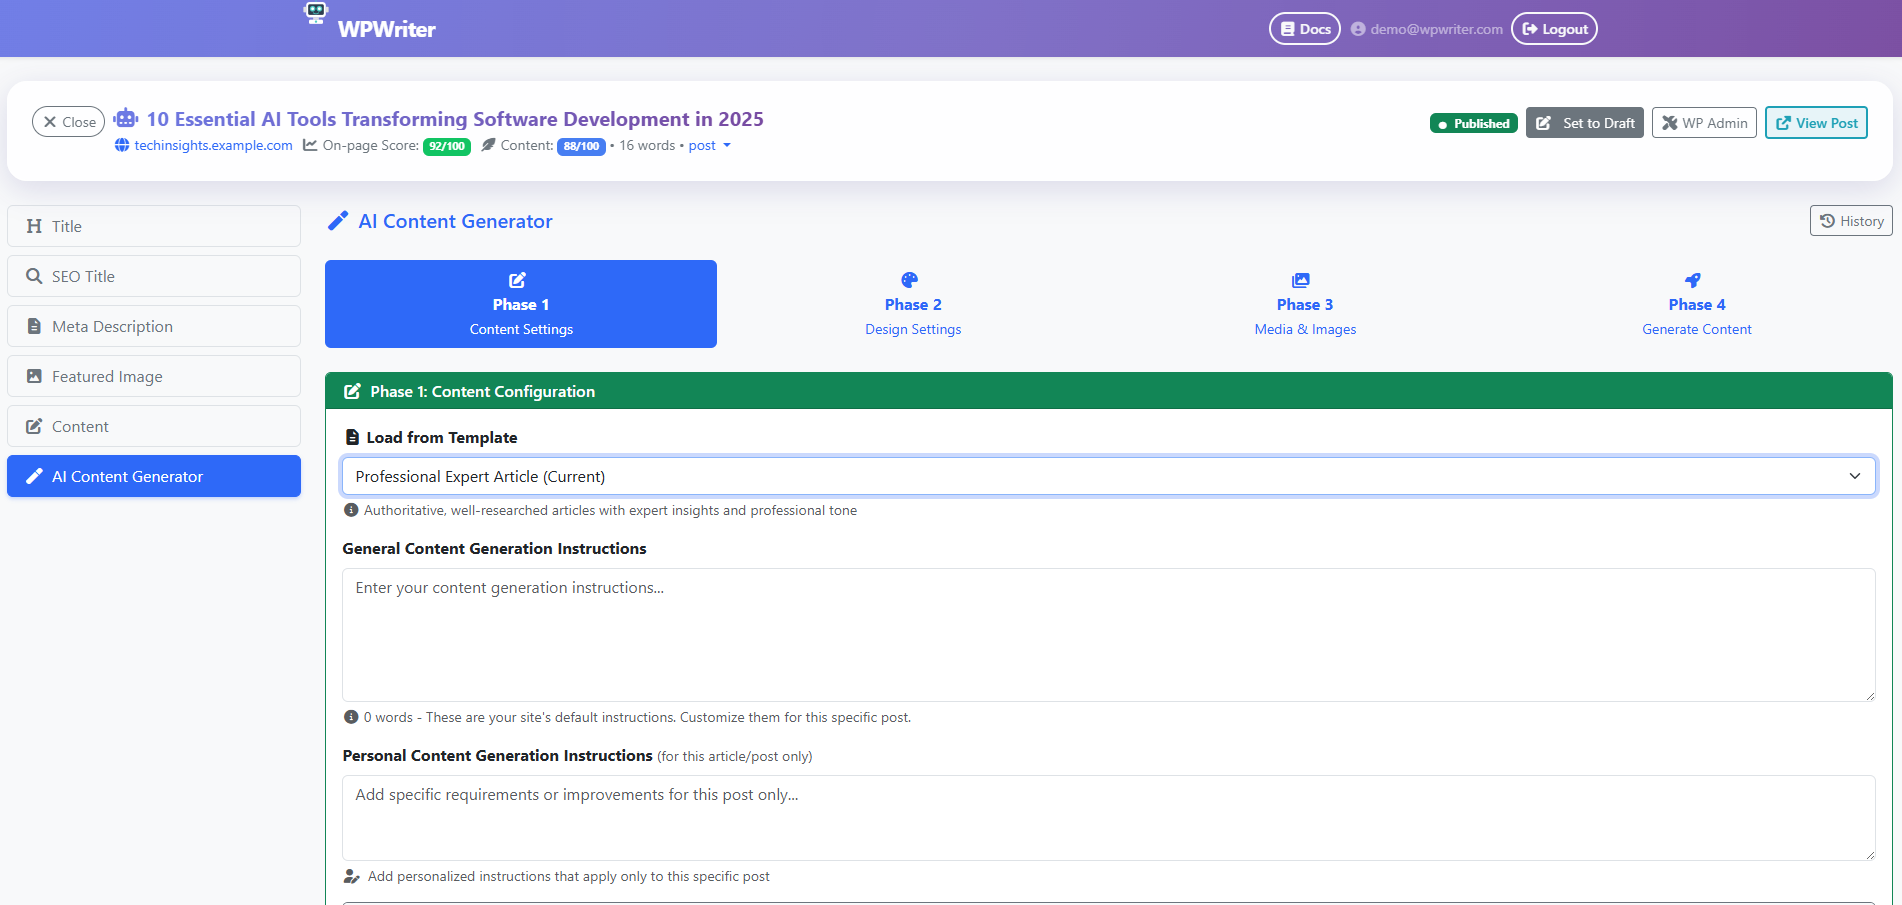This screenshot has height=905, width=1902.
Task: Click the user-edit icon beside personalized instructions note
Action: 352,876
